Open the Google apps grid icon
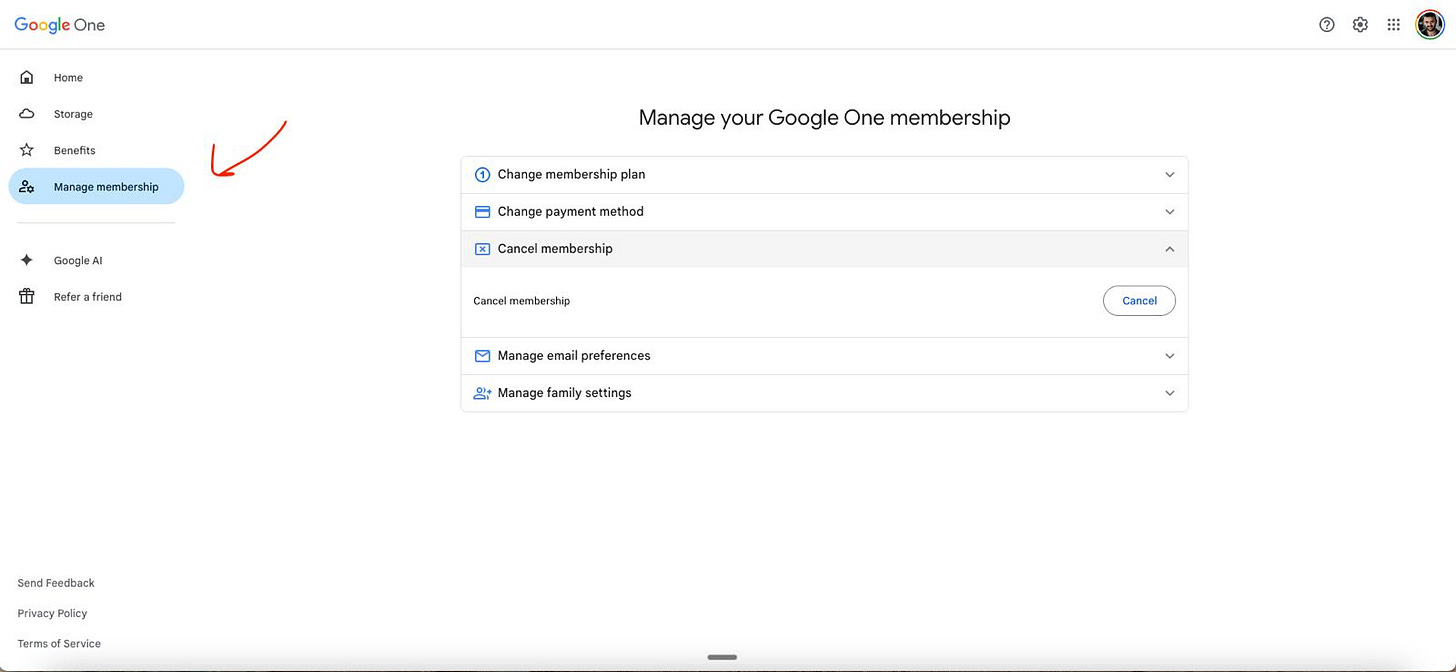The width and height of the screenshot is (1456, 672). pos(1393,25)
